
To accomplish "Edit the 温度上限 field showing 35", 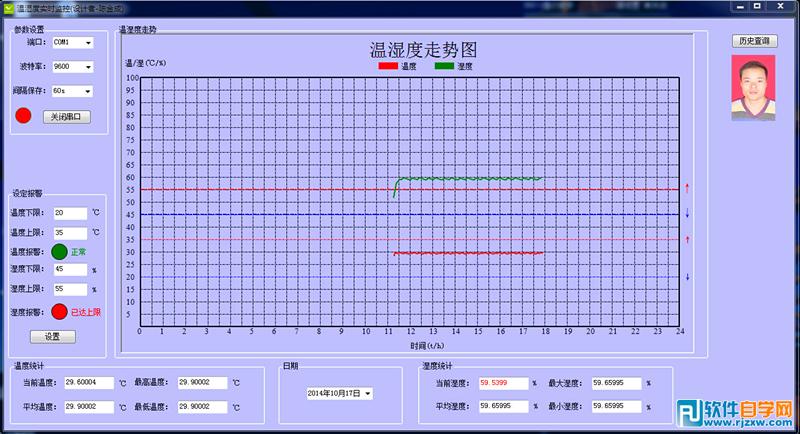I will [70, 233].
